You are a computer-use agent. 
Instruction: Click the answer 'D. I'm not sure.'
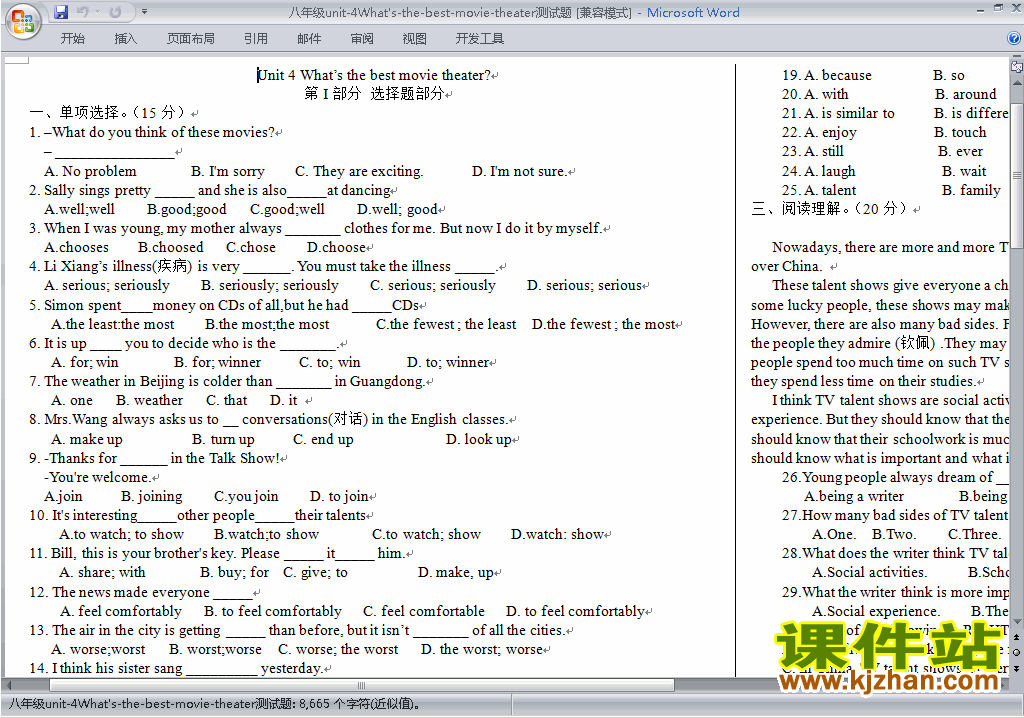519,171
